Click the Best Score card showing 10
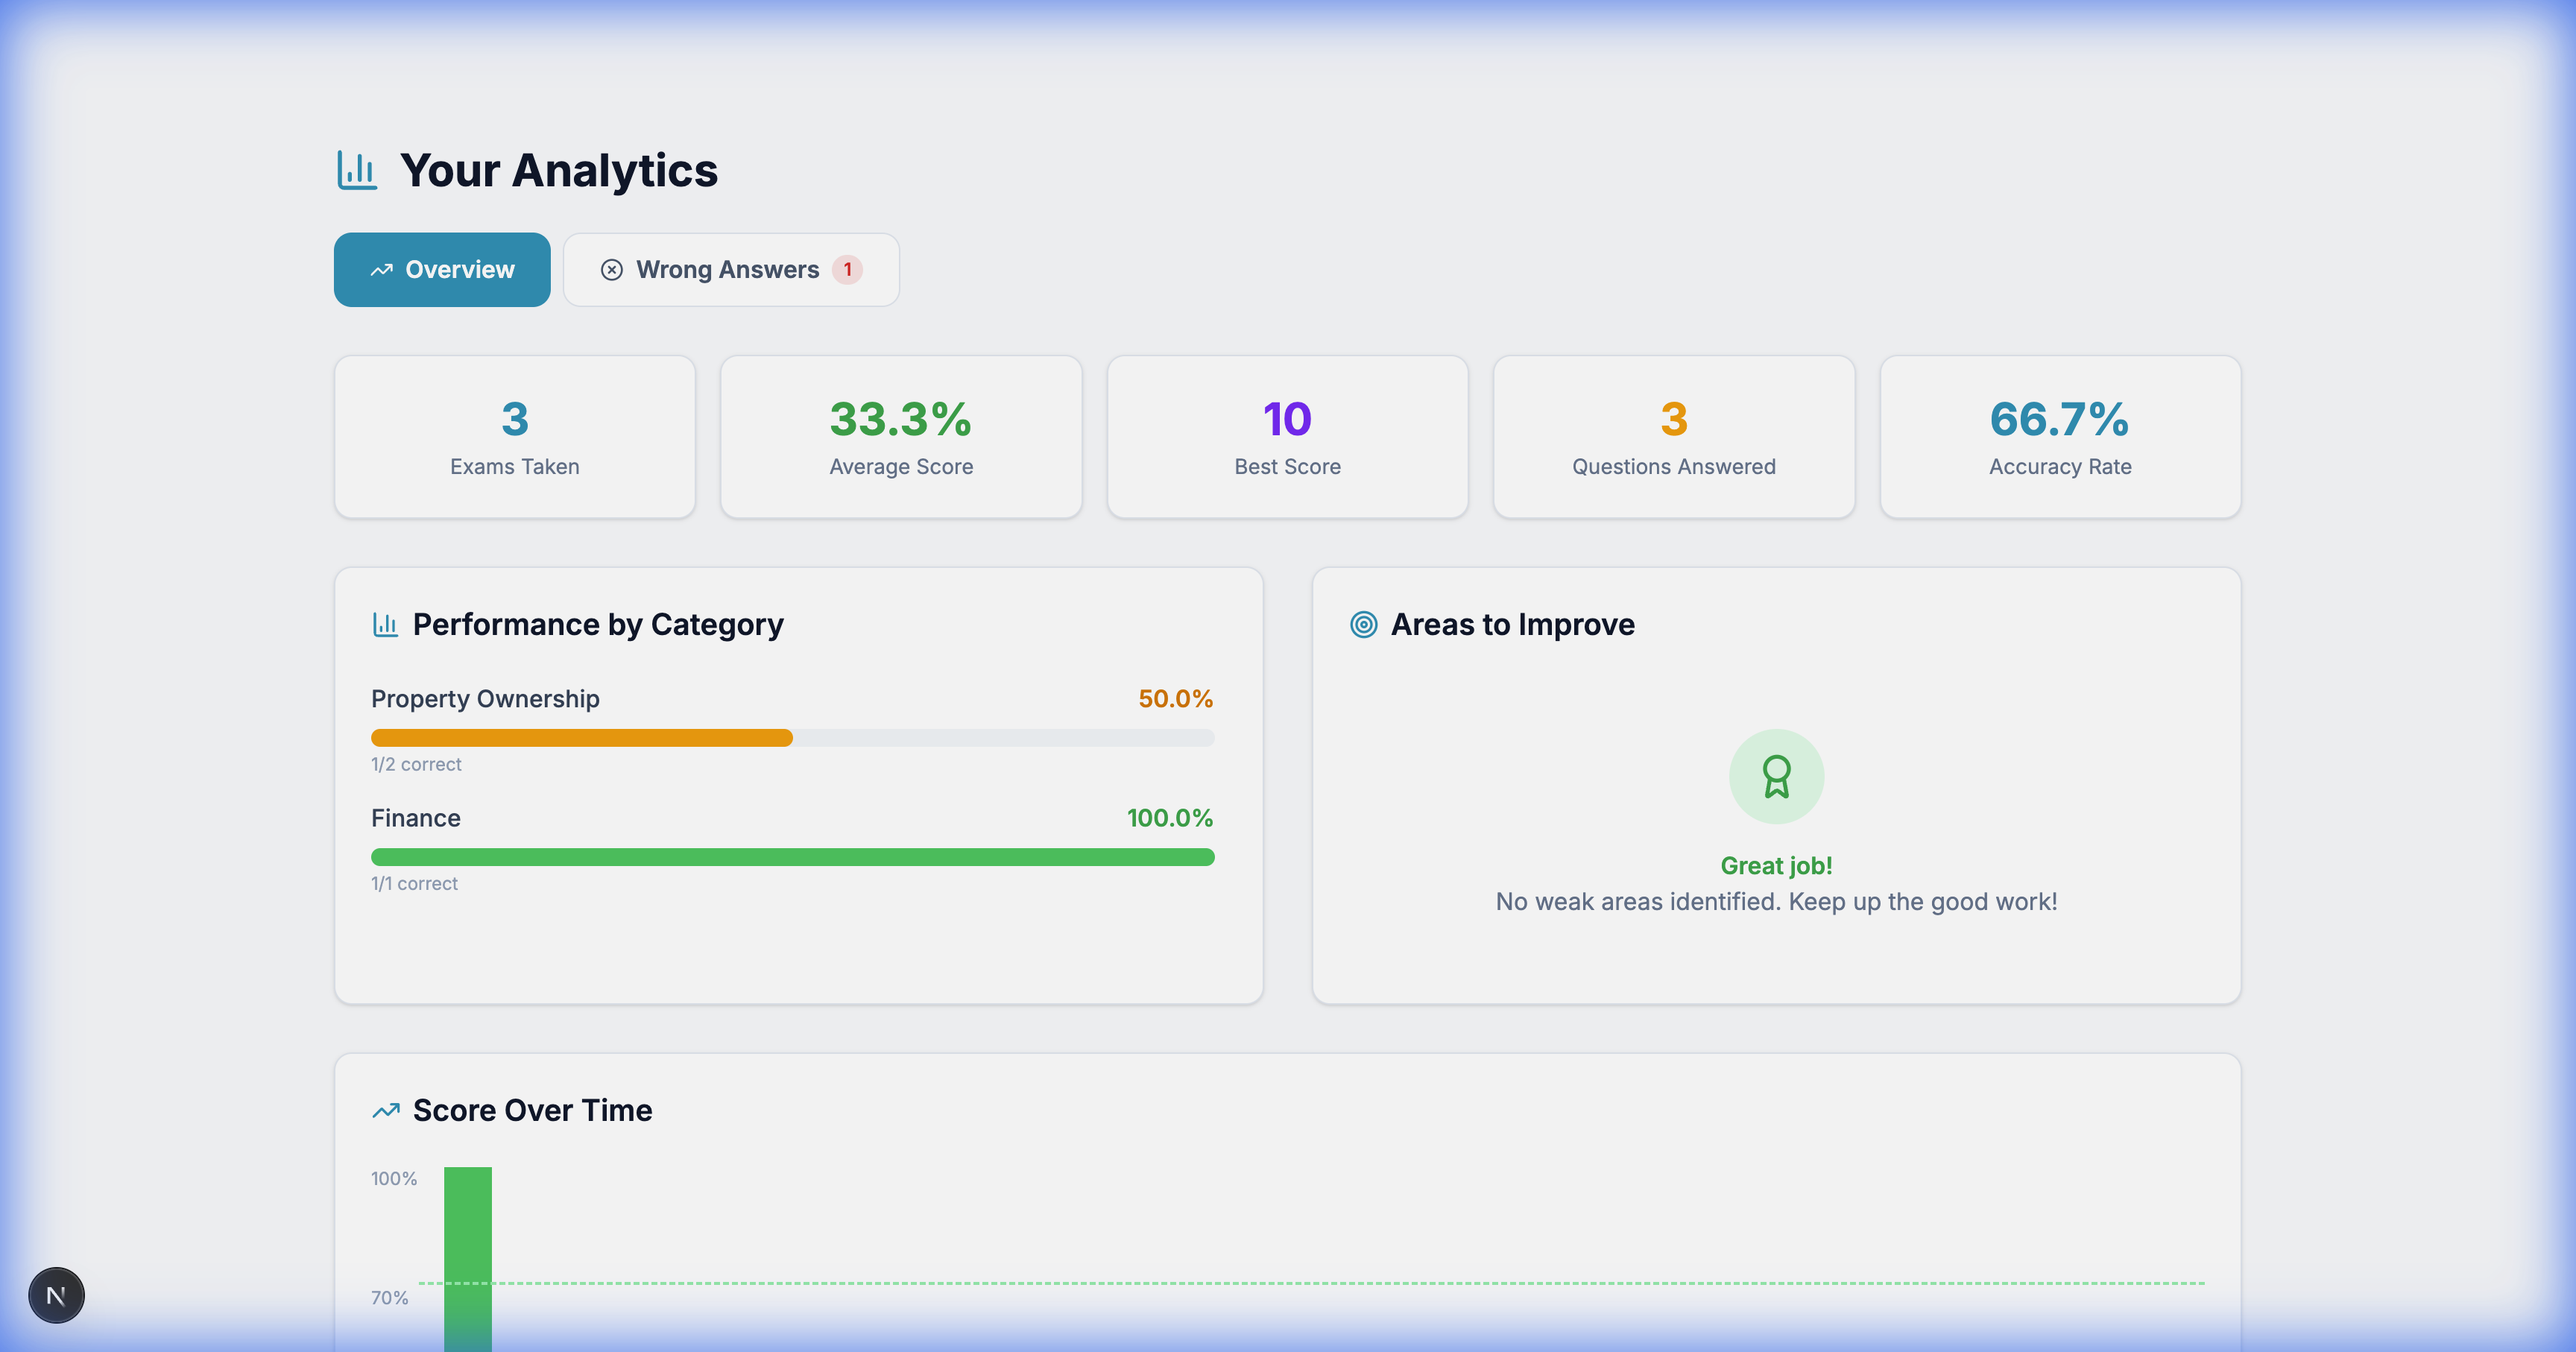The width and height of the screenshot is (2576, 1352). click(1287, 437)
